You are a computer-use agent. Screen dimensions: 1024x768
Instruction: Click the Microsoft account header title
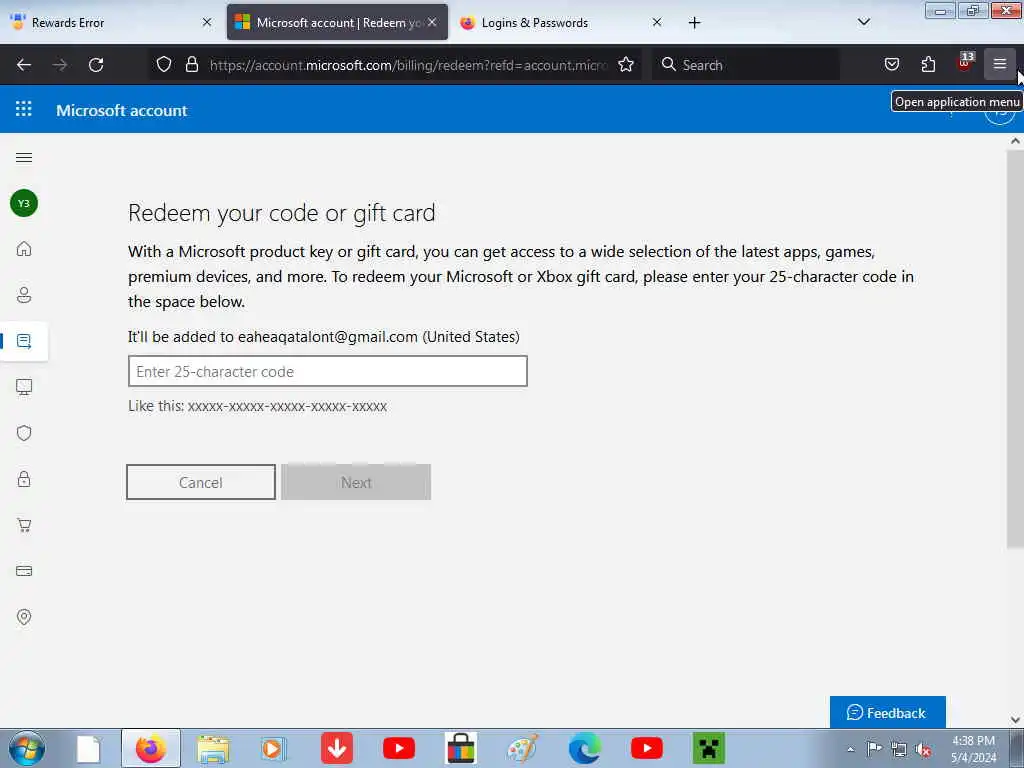(121, 110)
